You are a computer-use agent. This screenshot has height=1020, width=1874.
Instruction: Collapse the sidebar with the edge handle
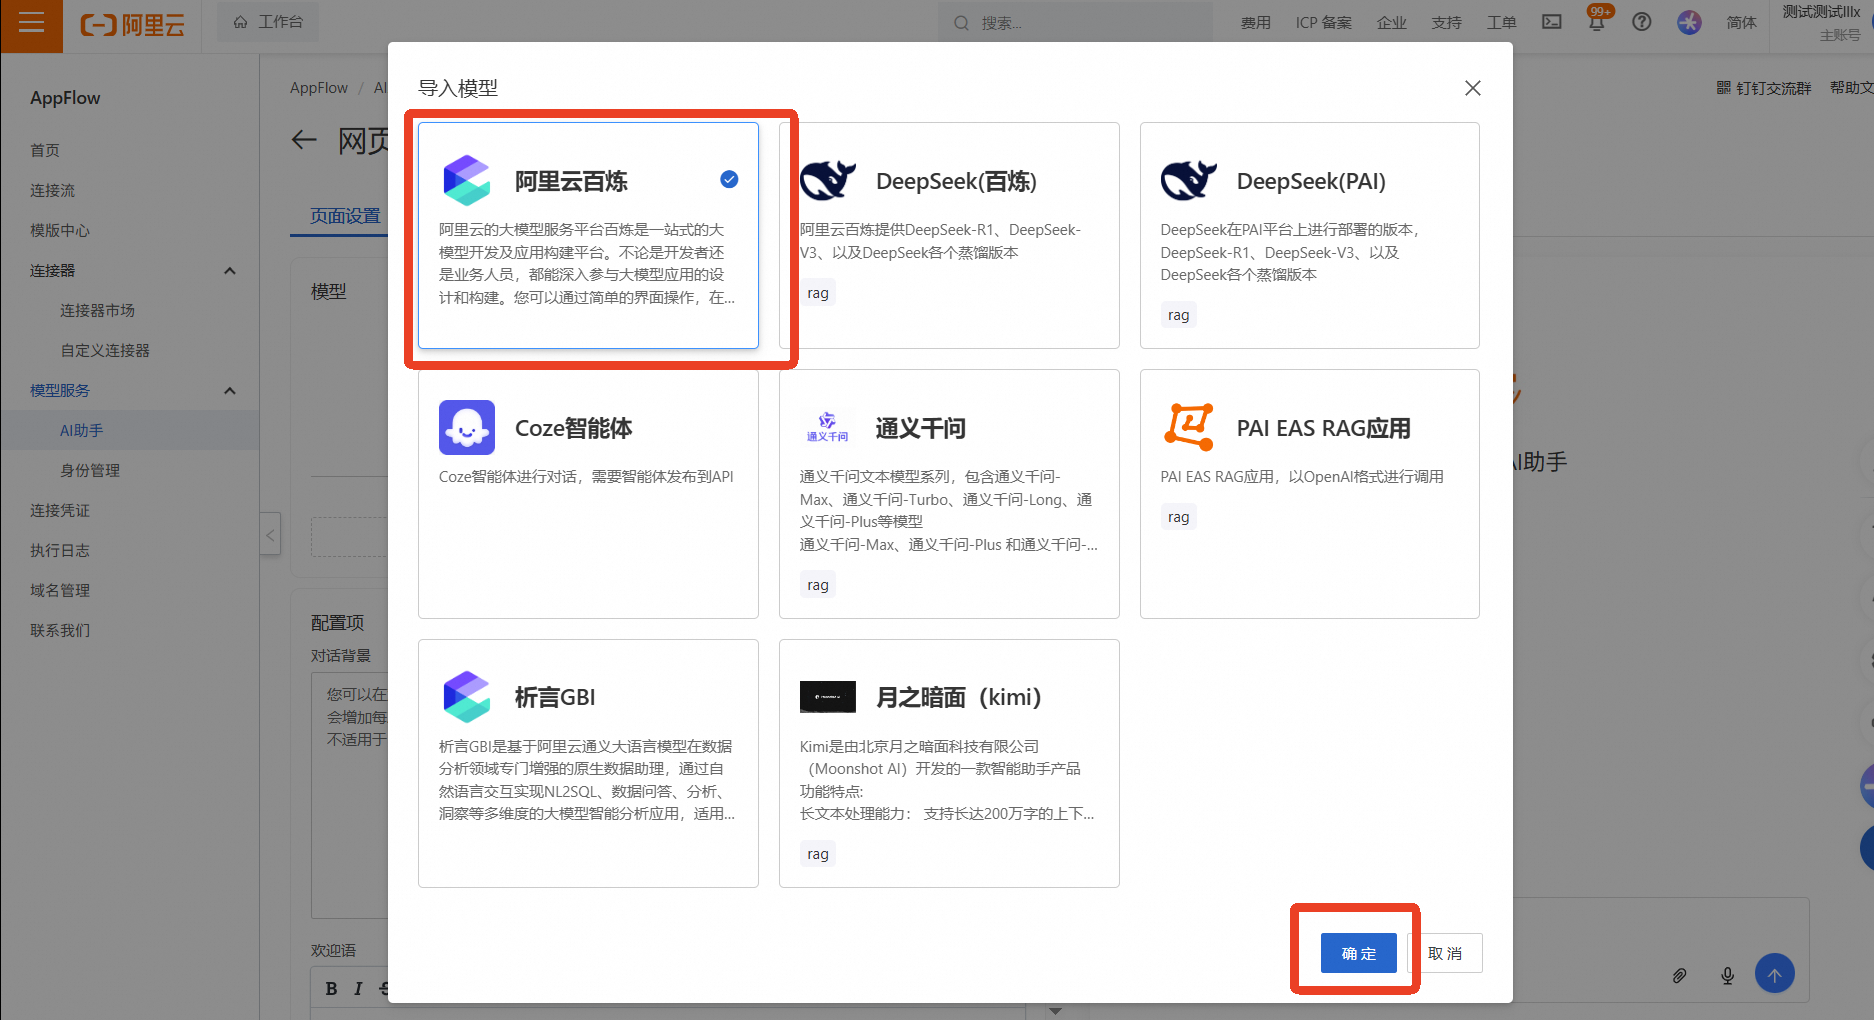coord(270,535)
